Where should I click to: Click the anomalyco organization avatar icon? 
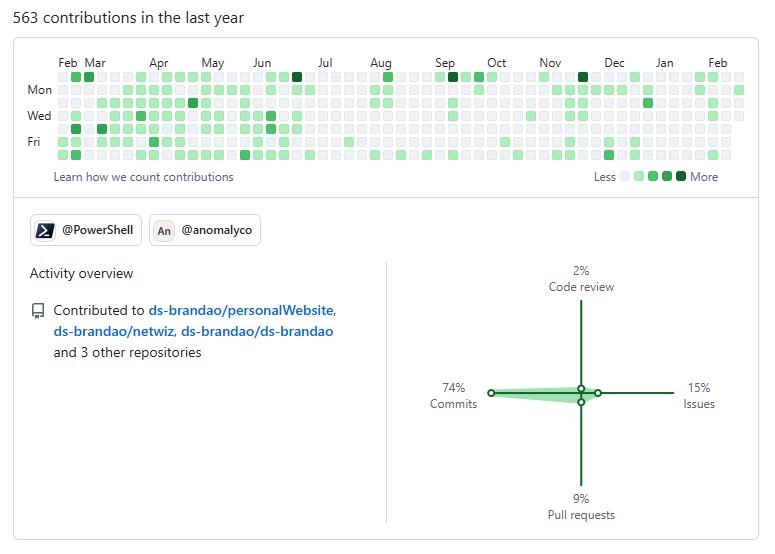(164, 230)
